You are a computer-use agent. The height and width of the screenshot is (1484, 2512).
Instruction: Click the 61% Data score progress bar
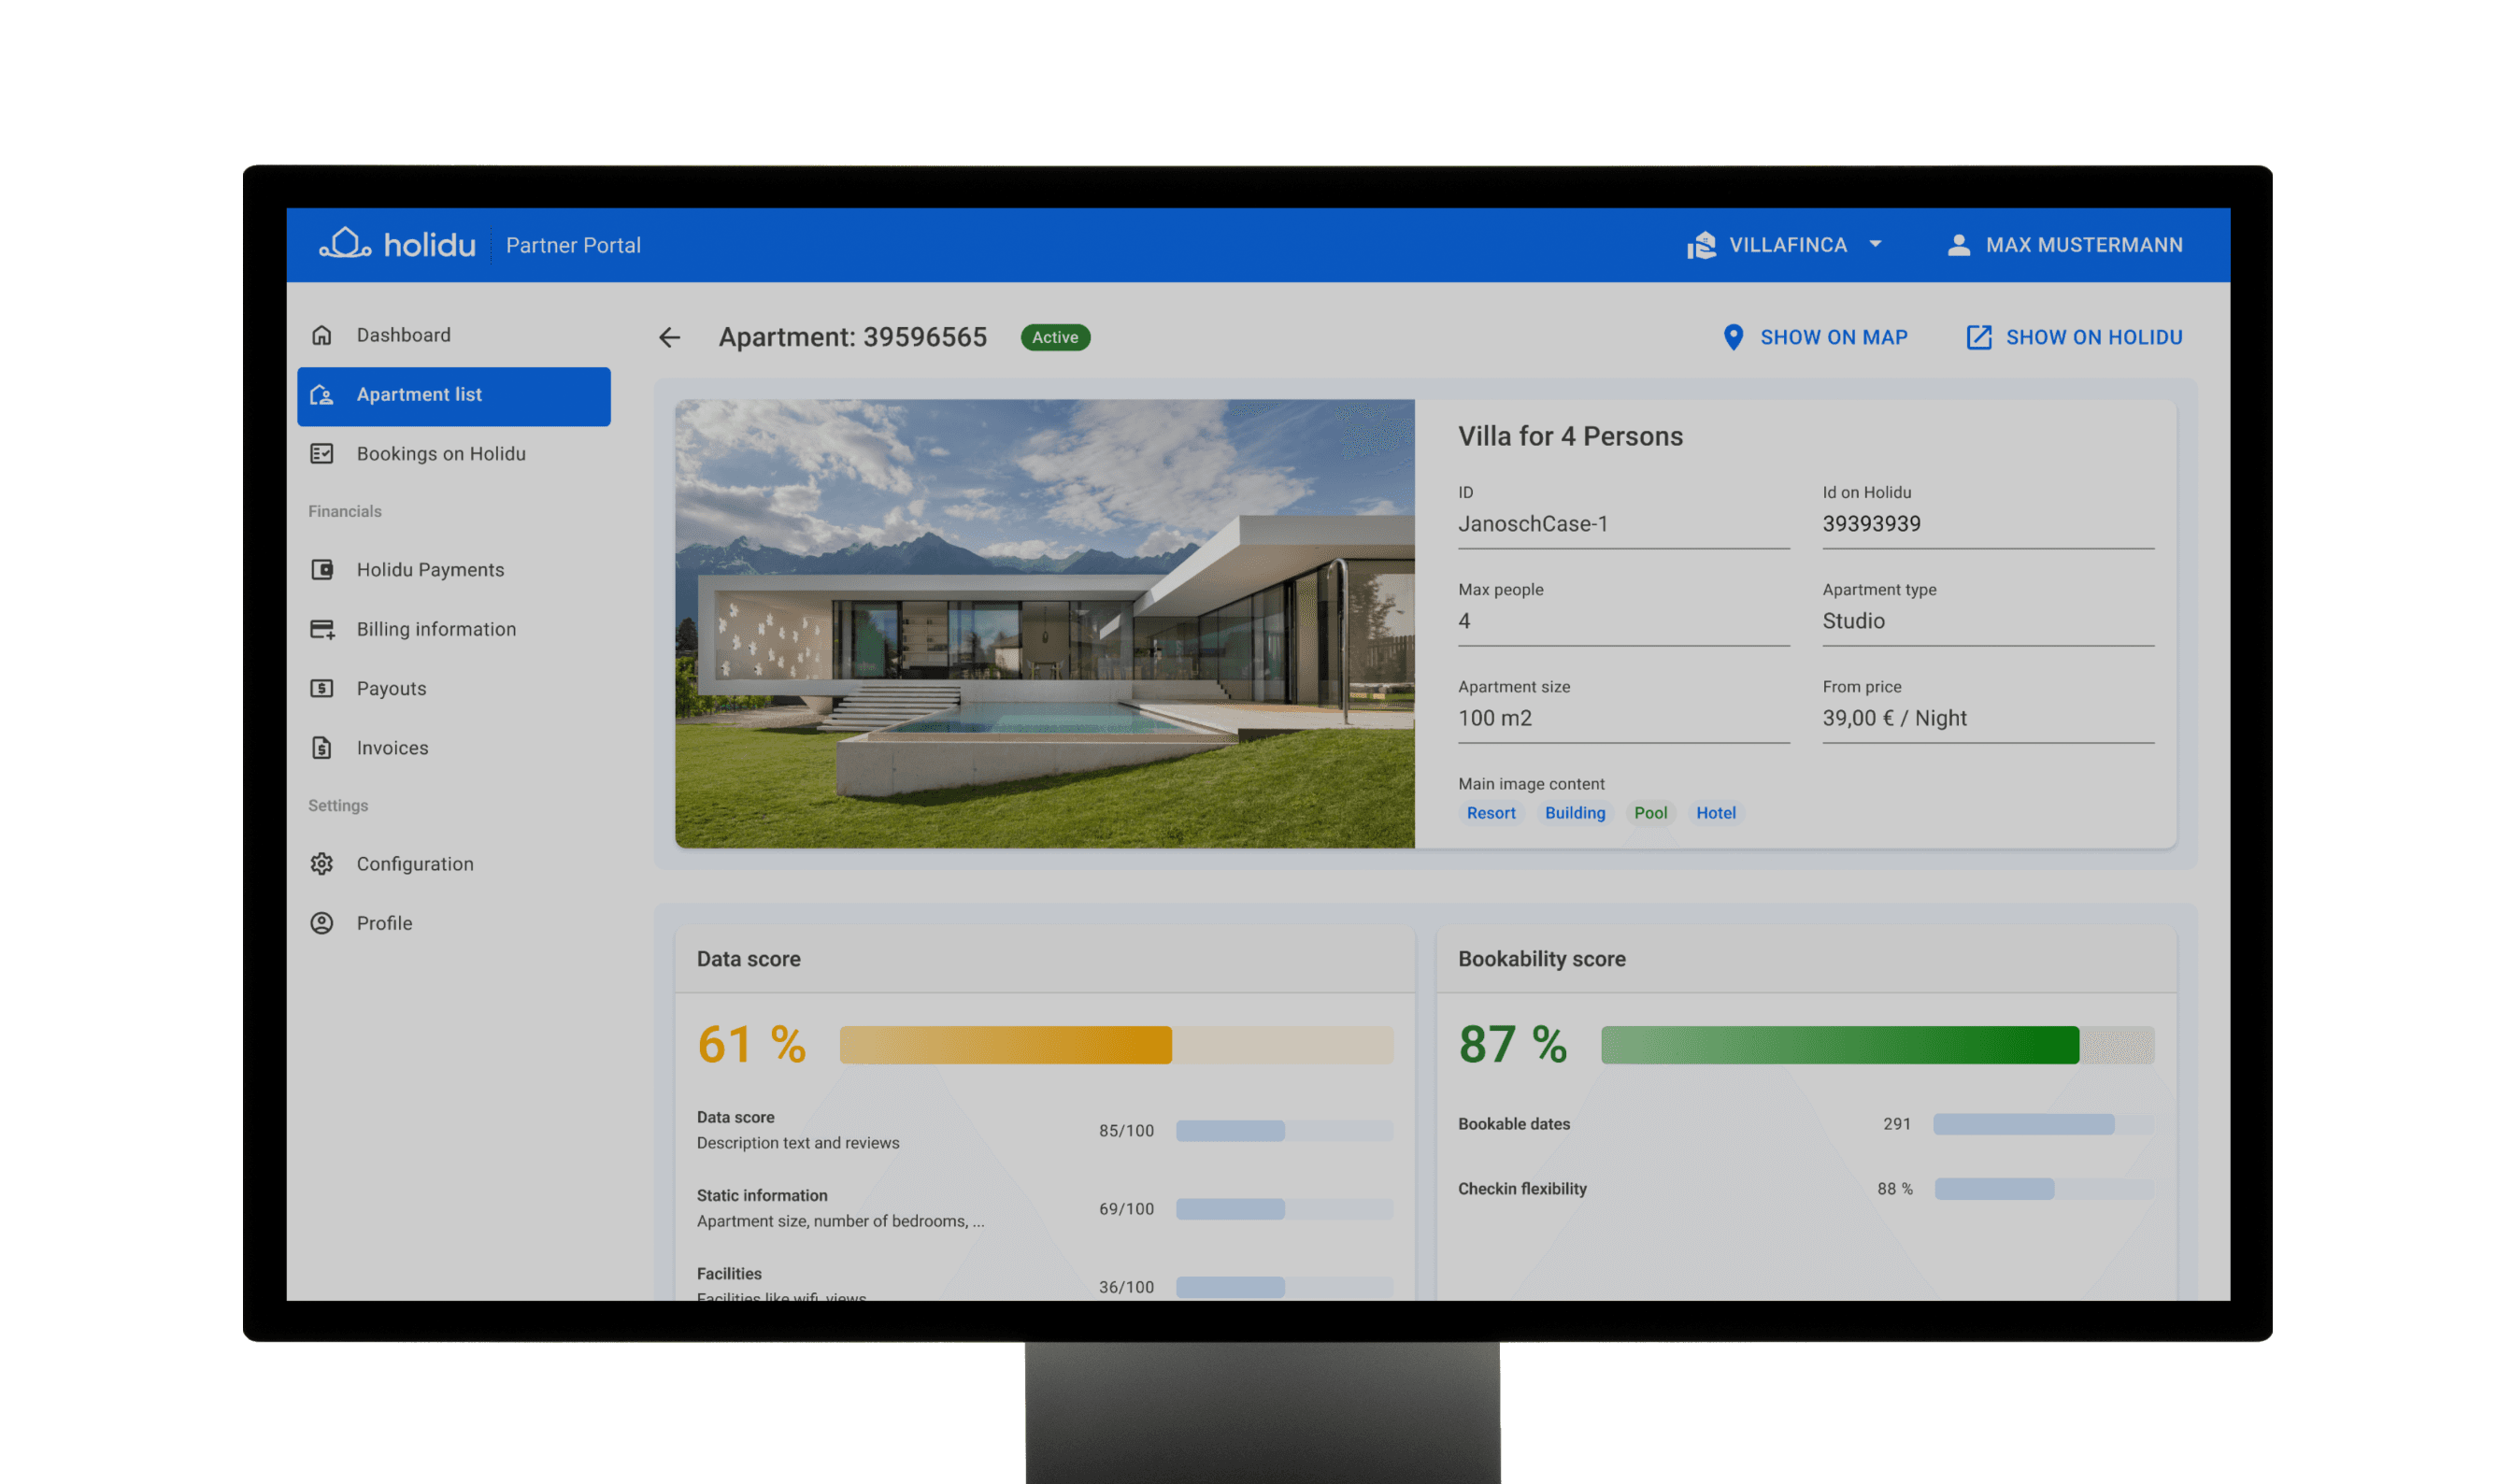click(x=1115, y=1045)
